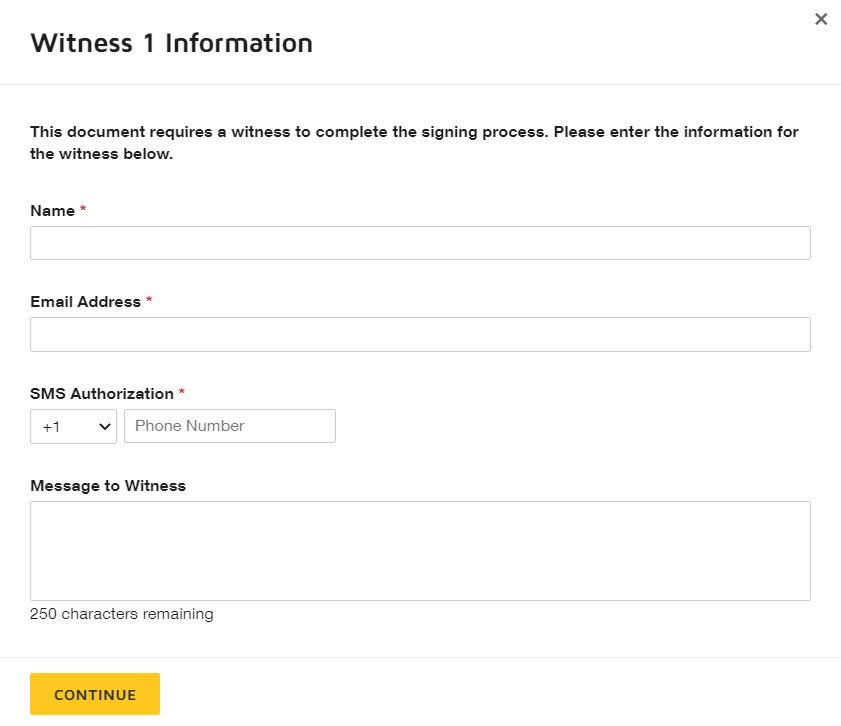Dismiss the dialog with the X icon
The width and height of the screenshot is (842, 726).
tap(821, 18)
